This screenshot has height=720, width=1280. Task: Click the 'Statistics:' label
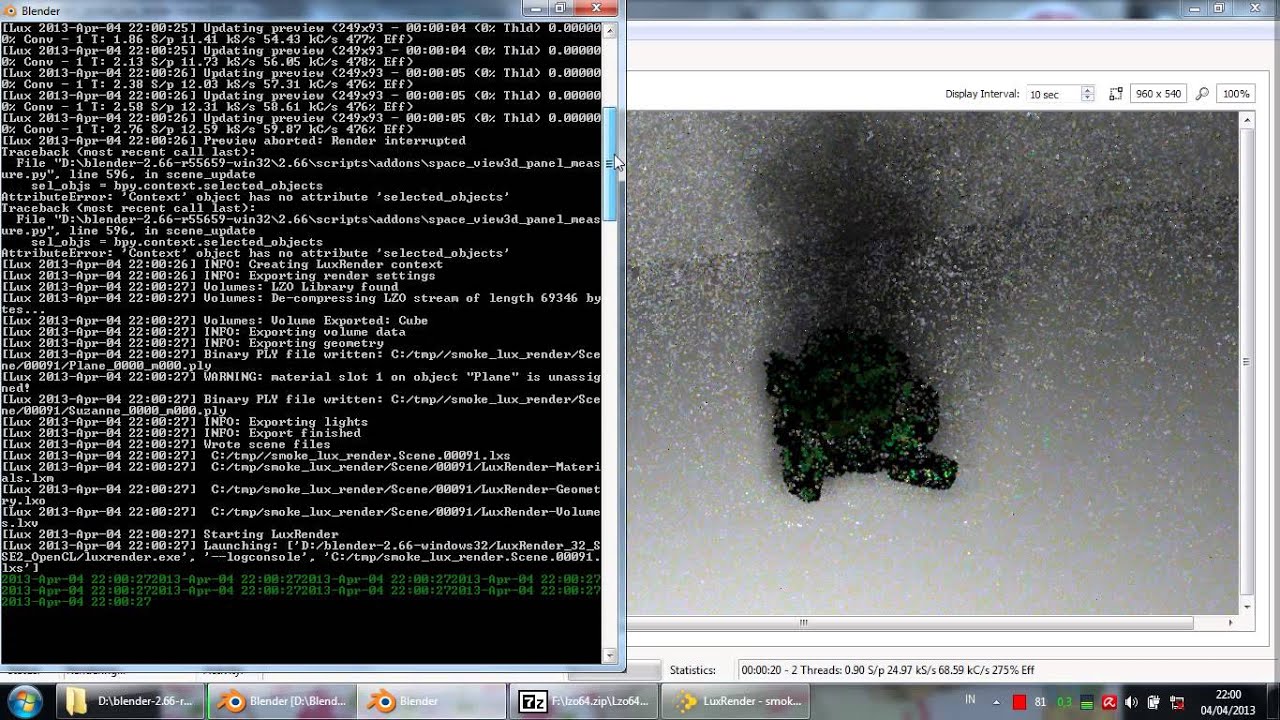pos(693,670)
